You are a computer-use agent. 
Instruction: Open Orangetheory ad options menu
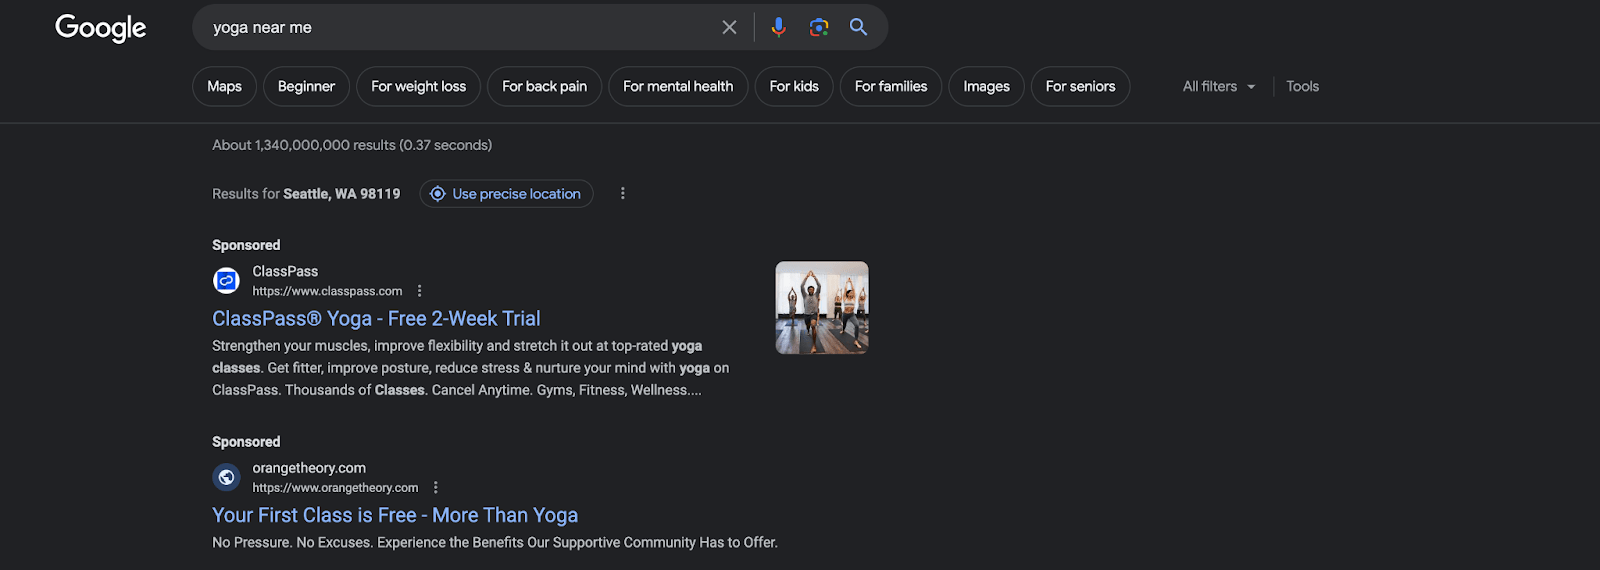pyautogui.click(x=436, y=488)
